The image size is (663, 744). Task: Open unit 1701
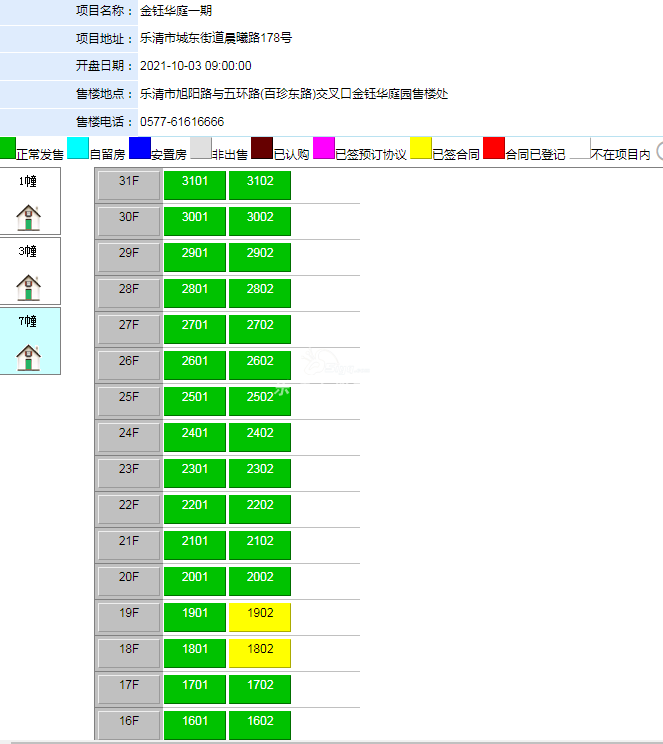tap(195, 690)
